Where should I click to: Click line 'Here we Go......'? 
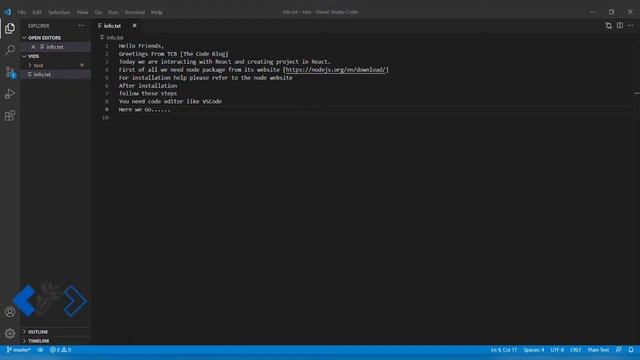pyautogui.click(x=144, y=109)
